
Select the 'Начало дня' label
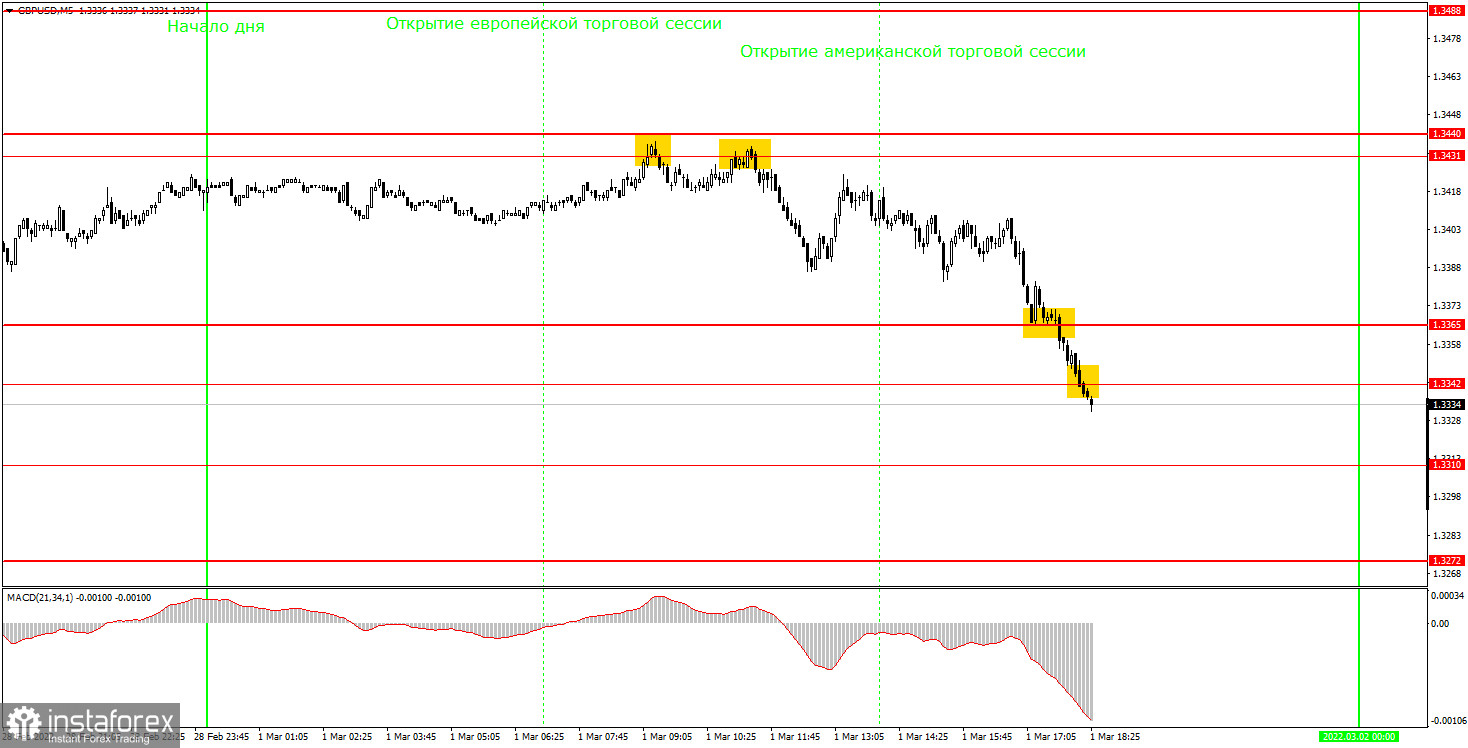tap(216, 27)
